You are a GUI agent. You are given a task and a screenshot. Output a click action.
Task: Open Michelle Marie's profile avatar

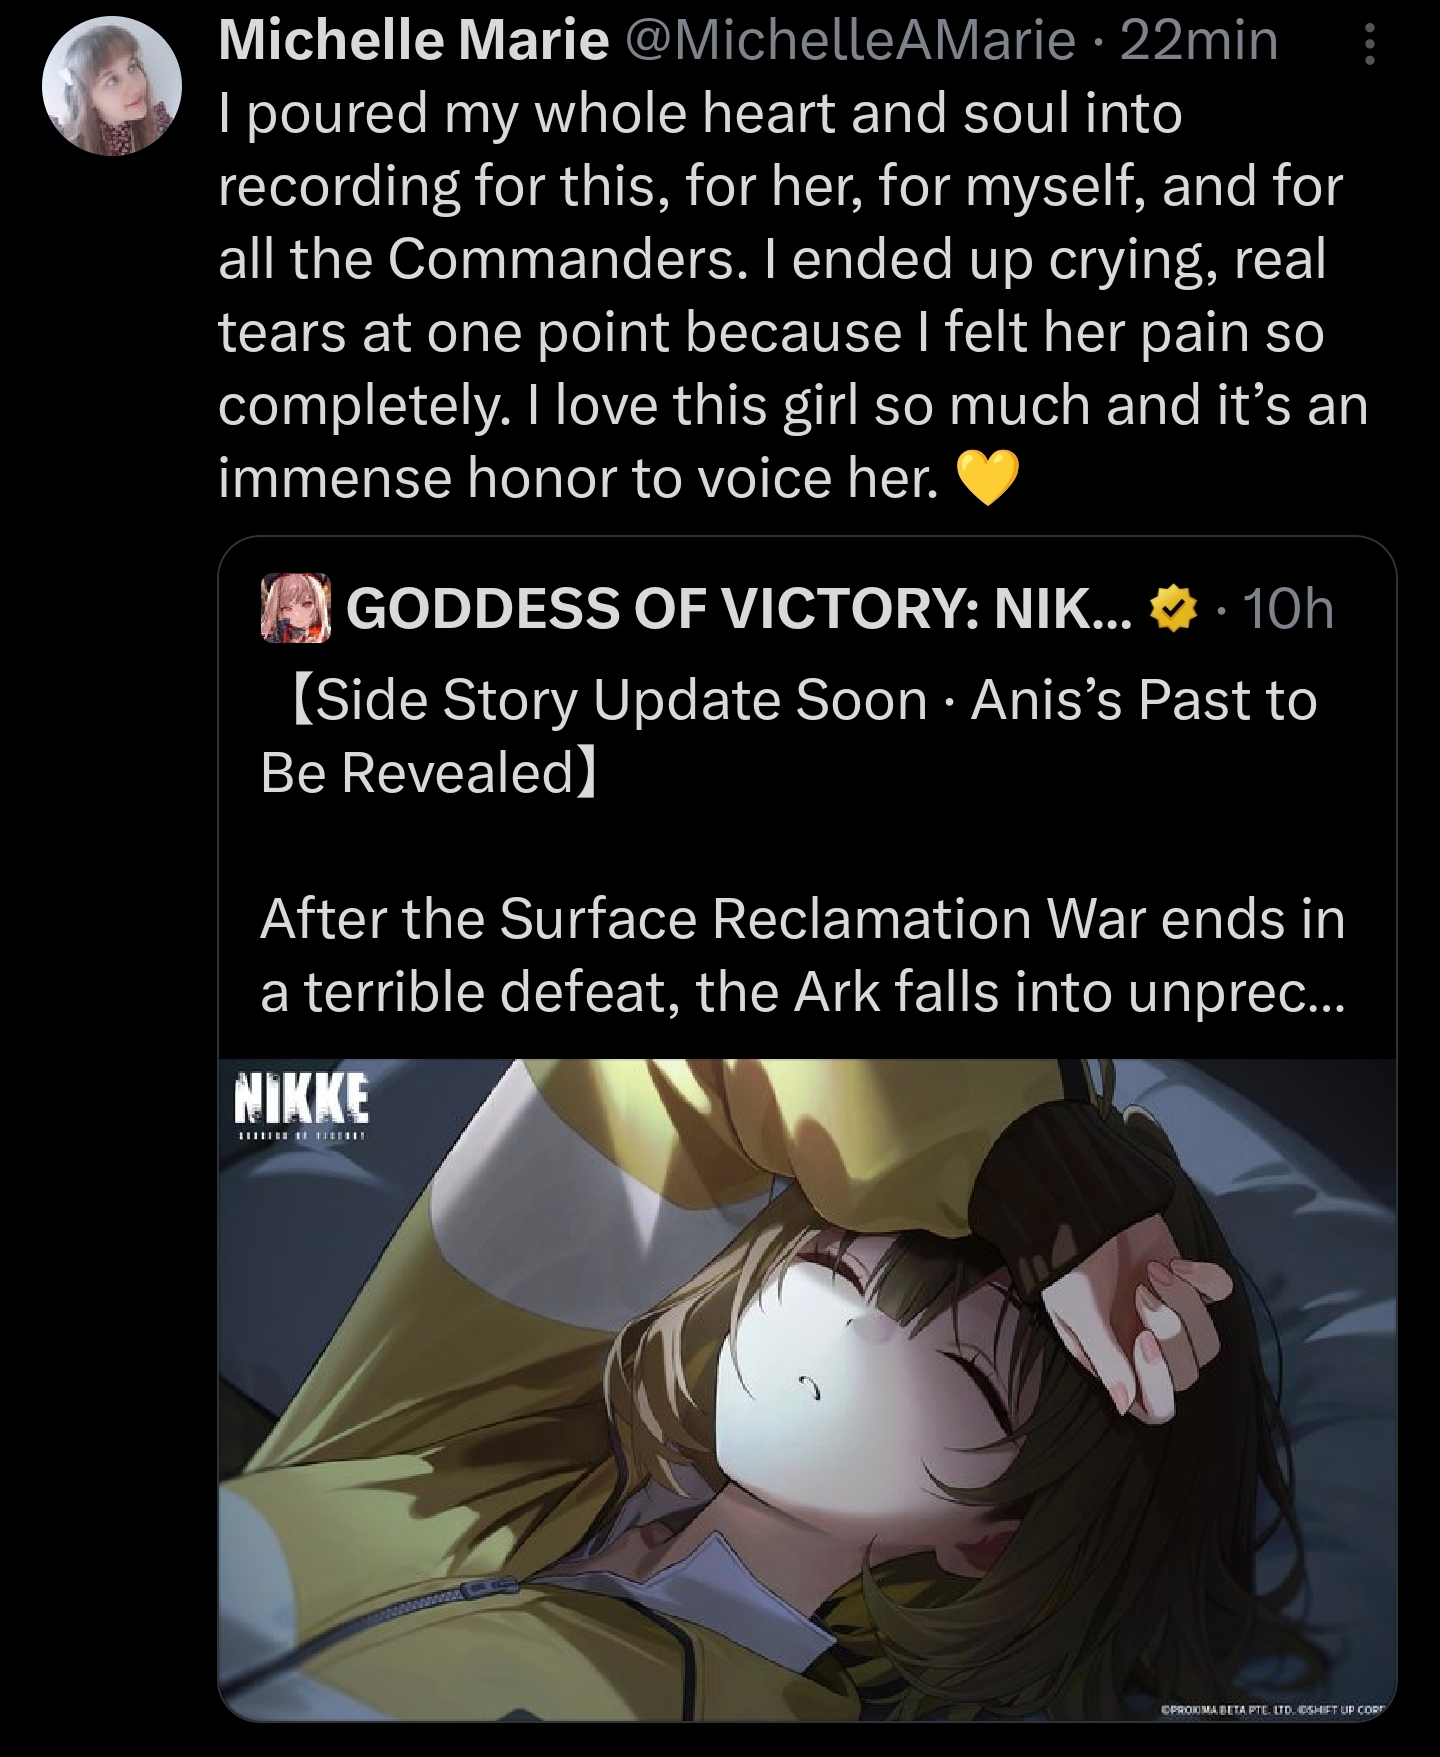click(x=112, y=85)
